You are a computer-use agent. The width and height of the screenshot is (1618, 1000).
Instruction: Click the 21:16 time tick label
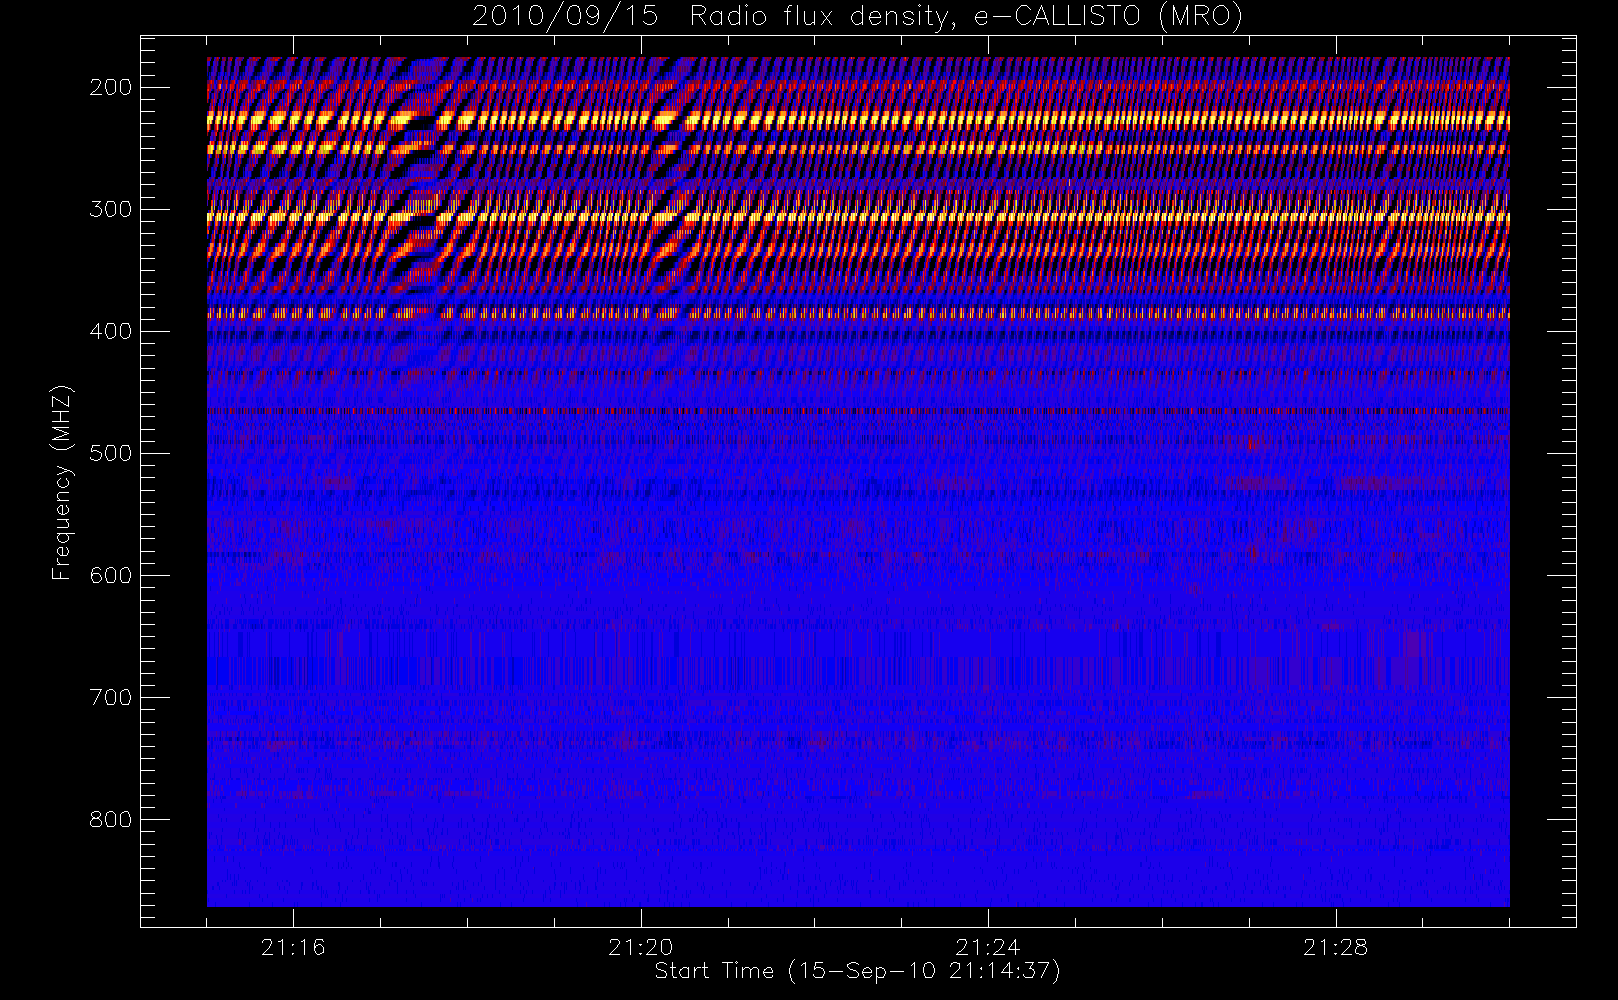pyautogui.click(x=293, y=947)
